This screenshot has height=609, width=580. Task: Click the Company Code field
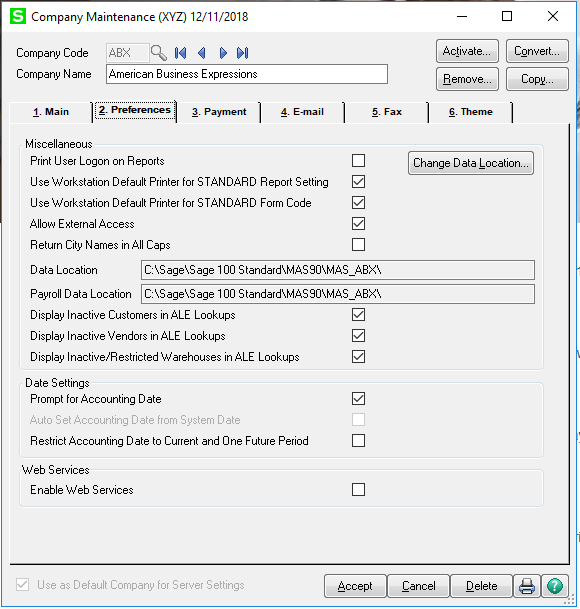tap(127, 53)
